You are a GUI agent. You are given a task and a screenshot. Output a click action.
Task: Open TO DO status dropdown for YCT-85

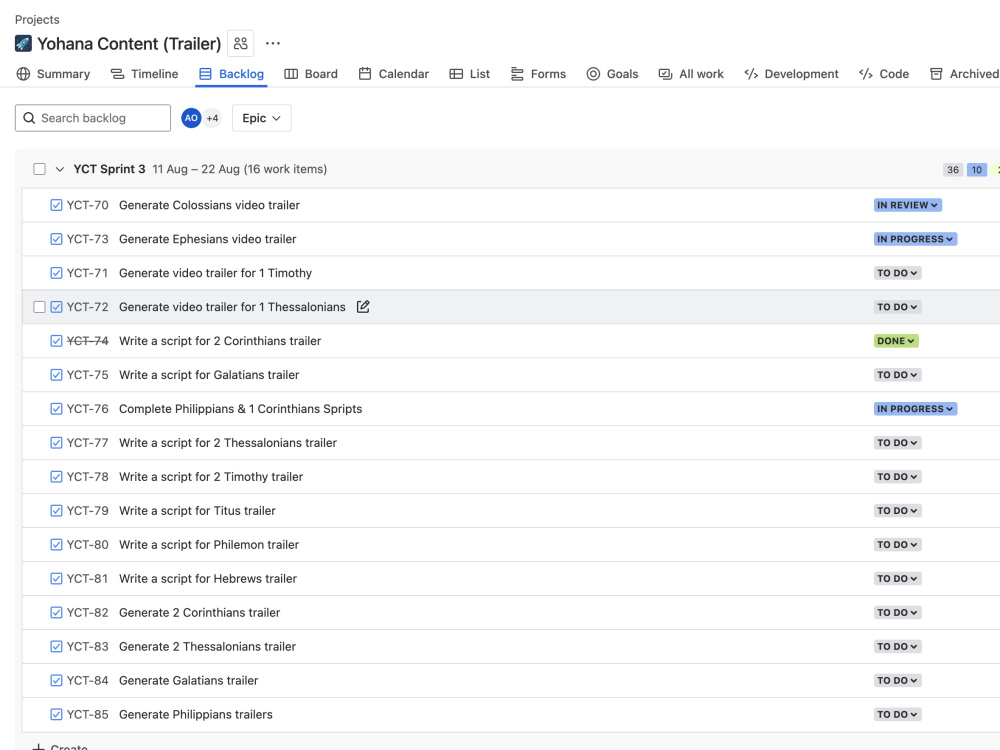point(897,714)
